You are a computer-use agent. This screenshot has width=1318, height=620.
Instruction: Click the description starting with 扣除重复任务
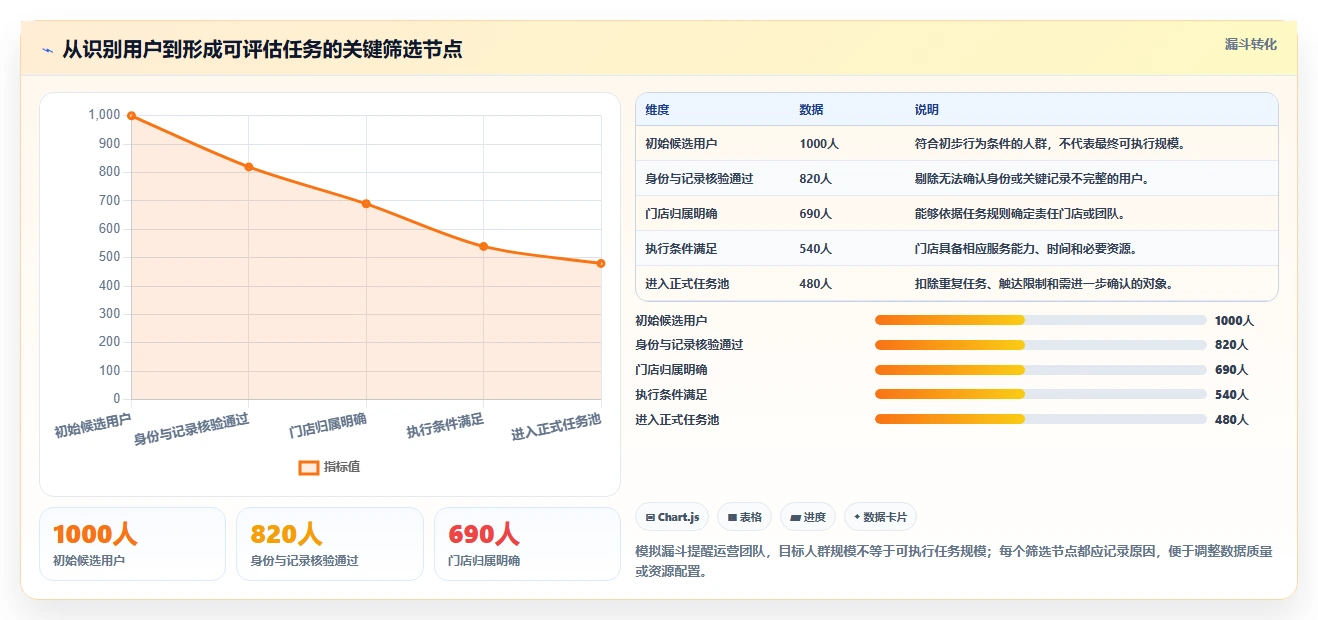pos(1043,284)
